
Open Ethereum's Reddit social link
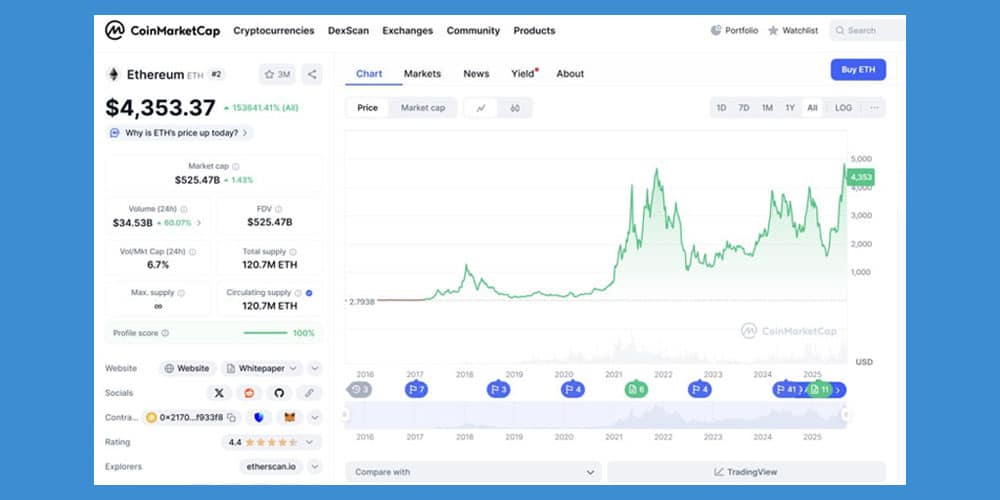point(249,393)
